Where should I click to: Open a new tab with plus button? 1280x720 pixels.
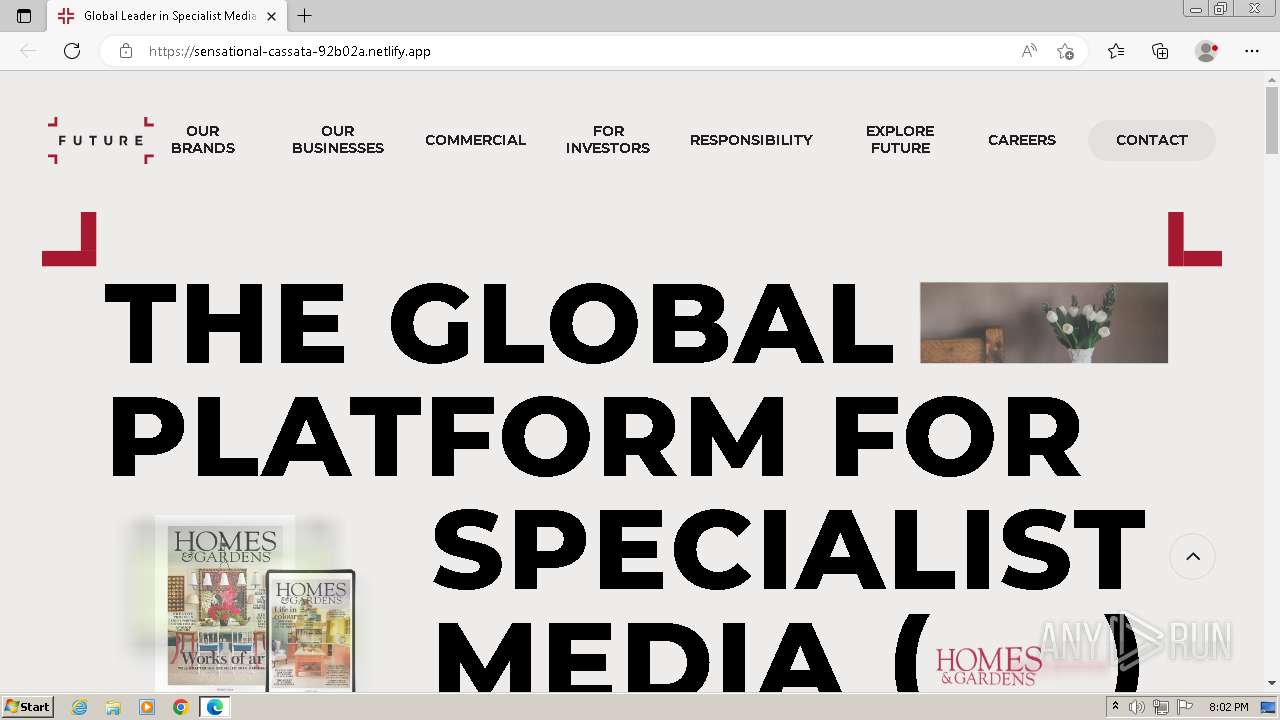point(305,16)
